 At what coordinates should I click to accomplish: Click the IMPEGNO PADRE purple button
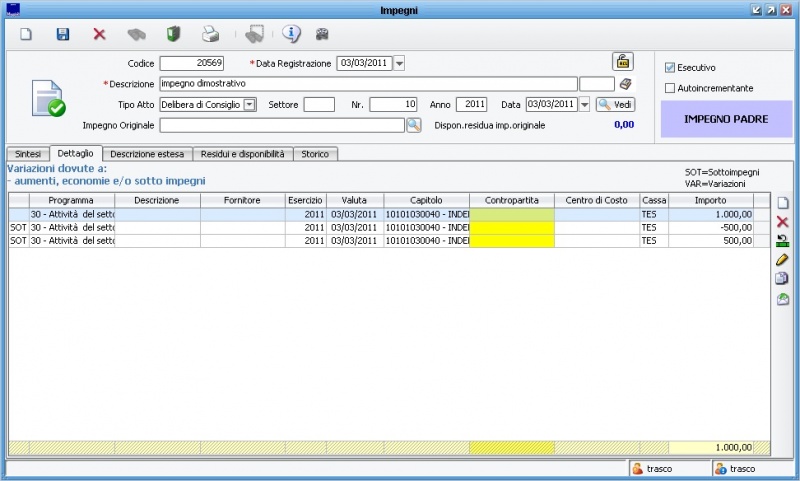pos(725,119)
